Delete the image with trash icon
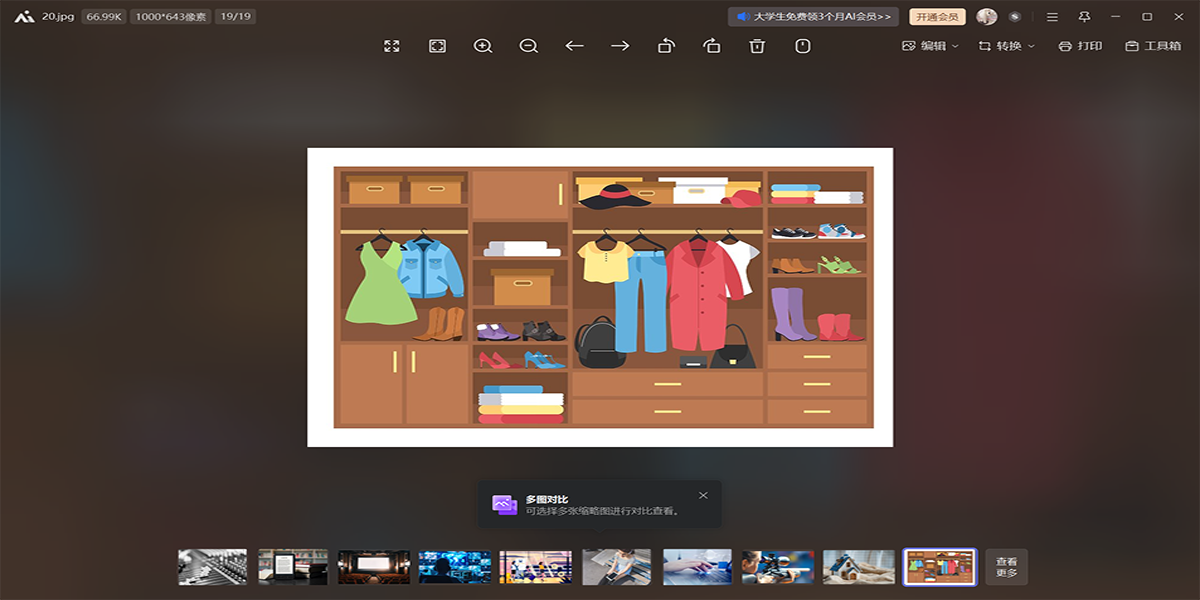Screen dimensions: 1200x600 click(x=757, y=46)
